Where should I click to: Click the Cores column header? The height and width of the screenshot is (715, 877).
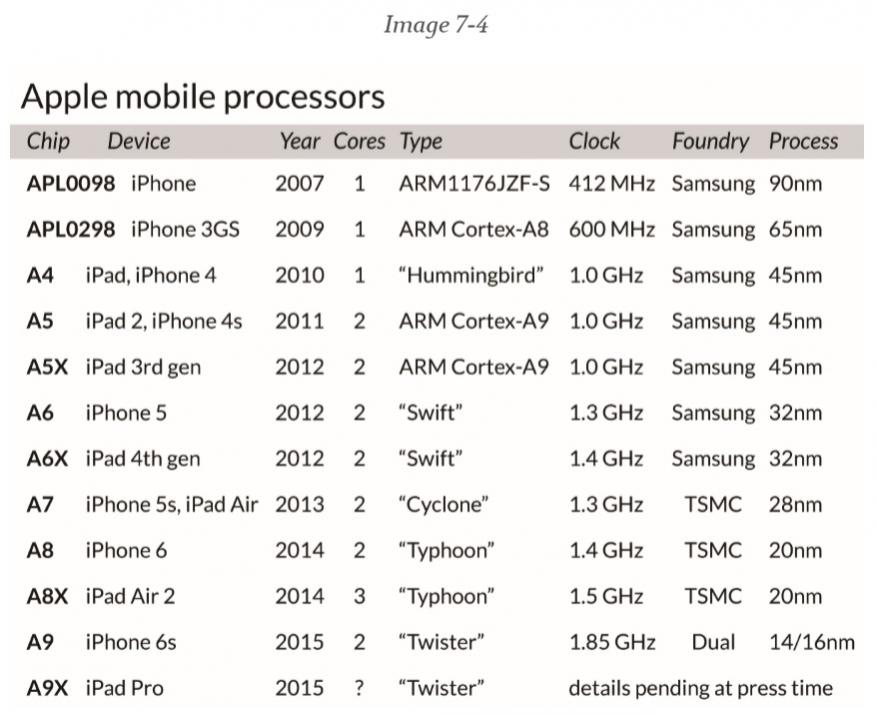(359, 141)
